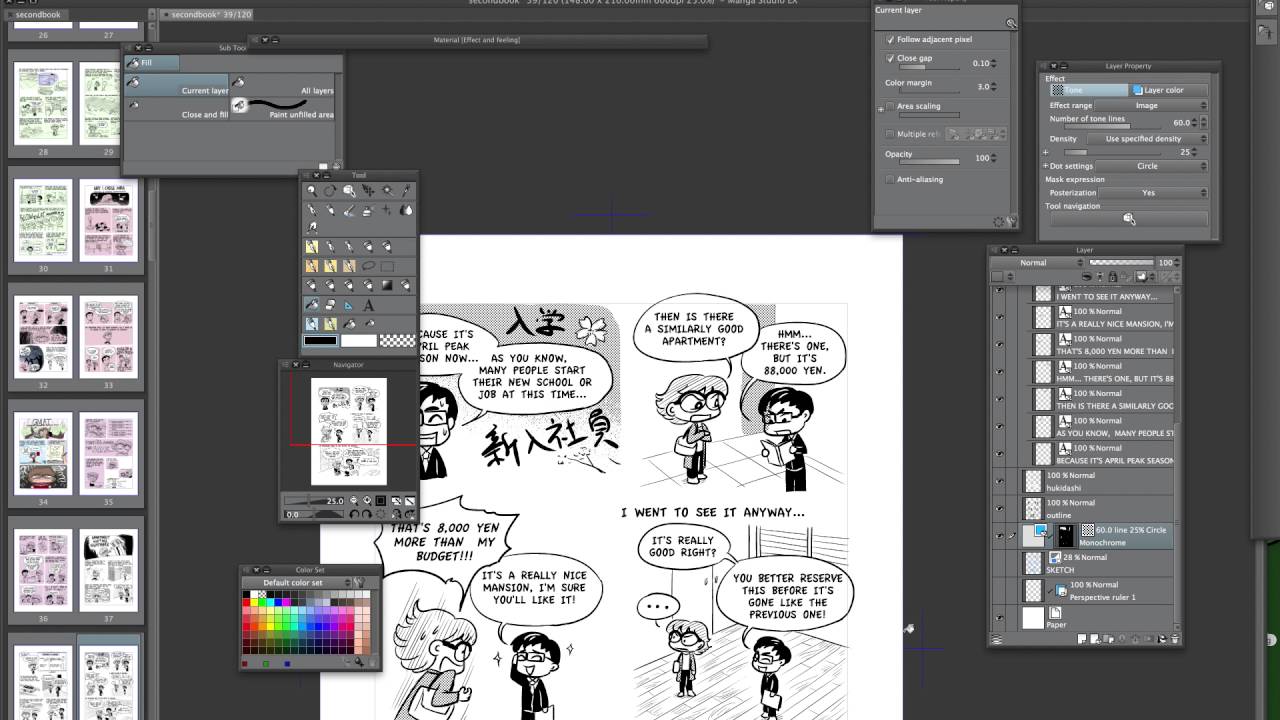Hide the outline layer
The image size is (1280, 720).
point(999,509)
